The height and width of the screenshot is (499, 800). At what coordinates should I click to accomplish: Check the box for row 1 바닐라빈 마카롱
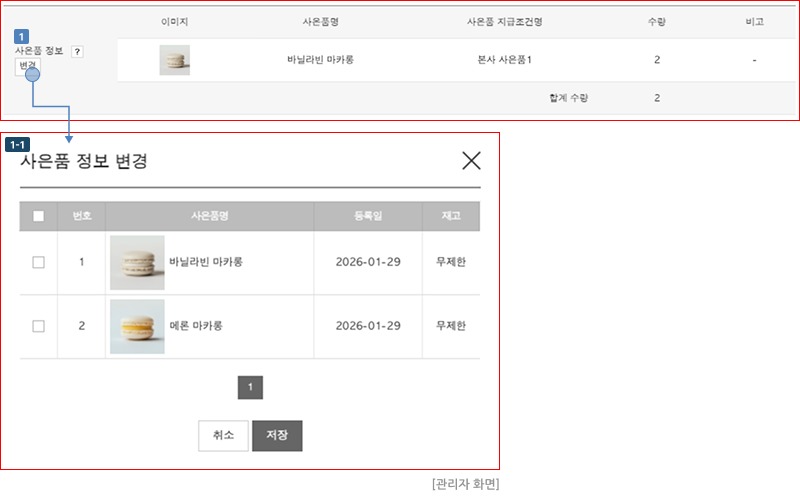[x=38, y=262]
